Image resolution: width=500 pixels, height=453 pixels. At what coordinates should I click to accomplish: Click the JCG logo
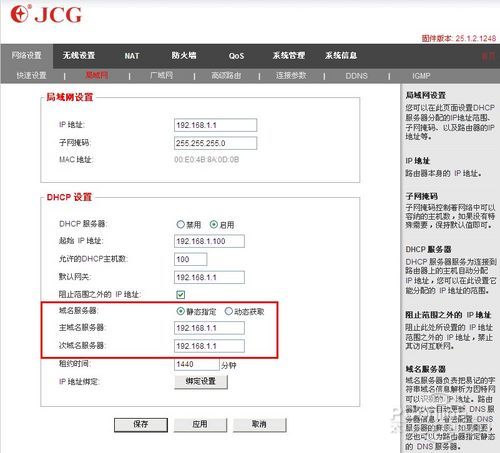(x=46, y=14)
